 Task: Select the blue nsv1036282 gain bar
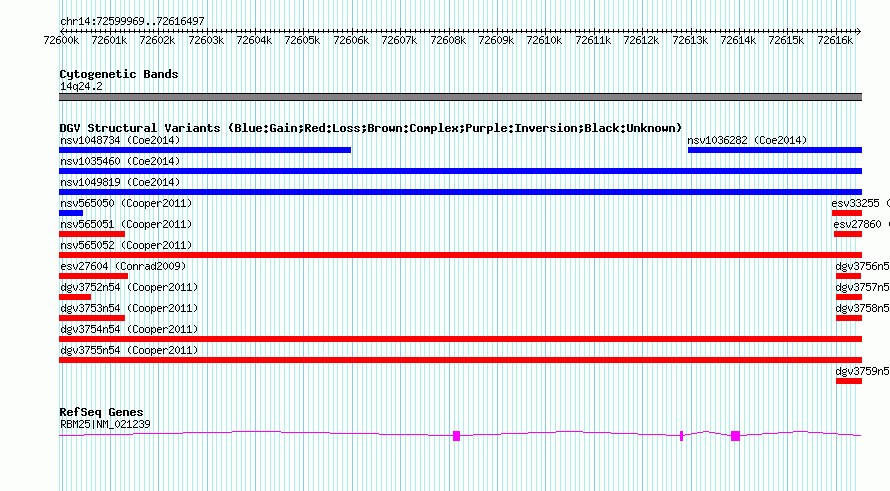[x=775, y=150]
